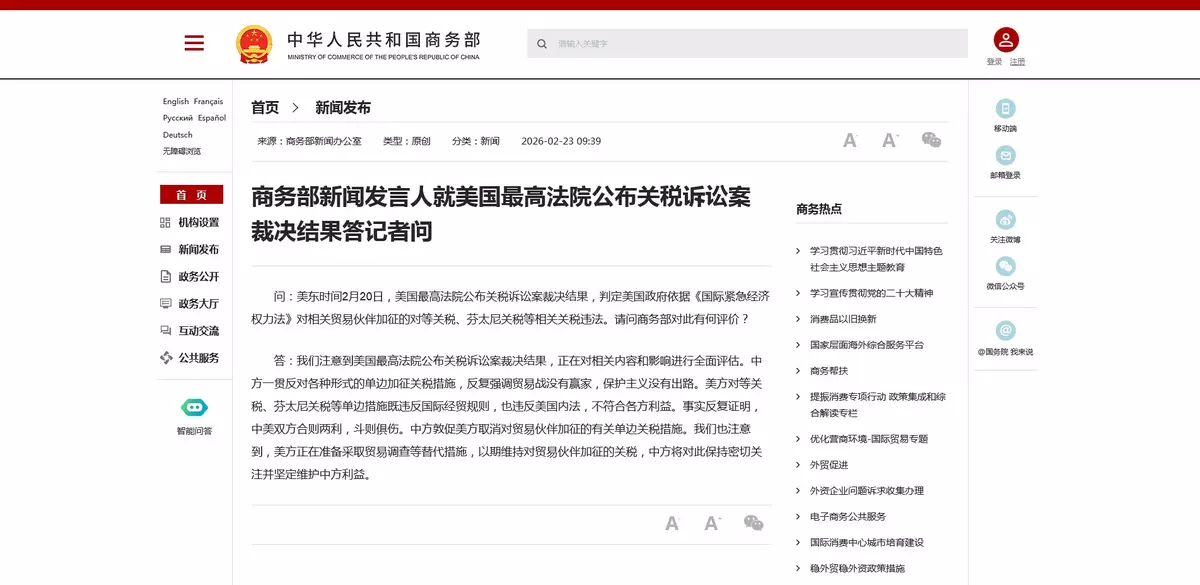Click the @国务院 我来说 icon
Image resolution: width=1200 pixels, height=585 pixels.
tap(1005, 331)
